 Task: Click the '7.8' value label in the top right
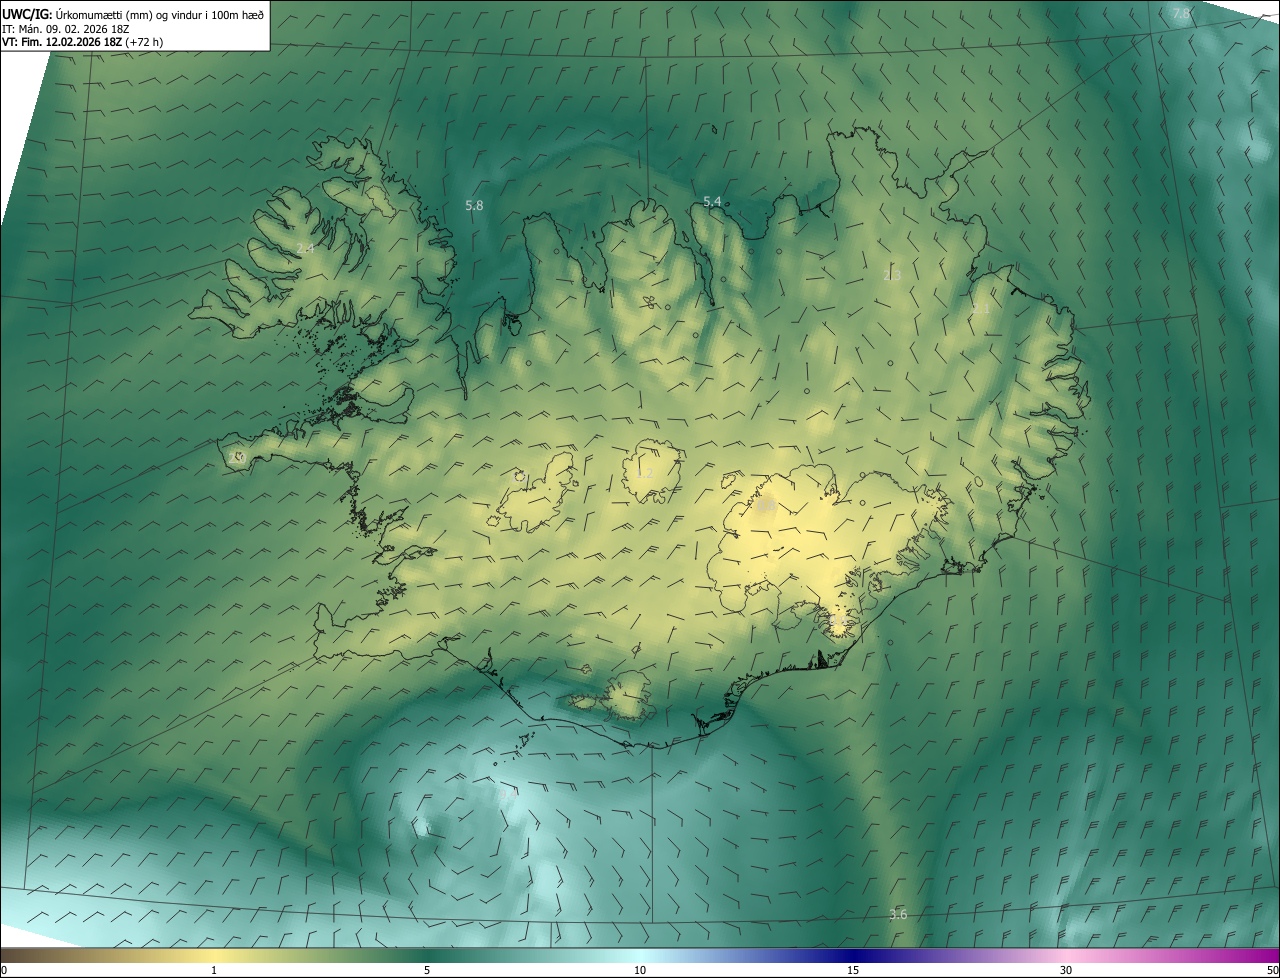tap(1181, 13)
